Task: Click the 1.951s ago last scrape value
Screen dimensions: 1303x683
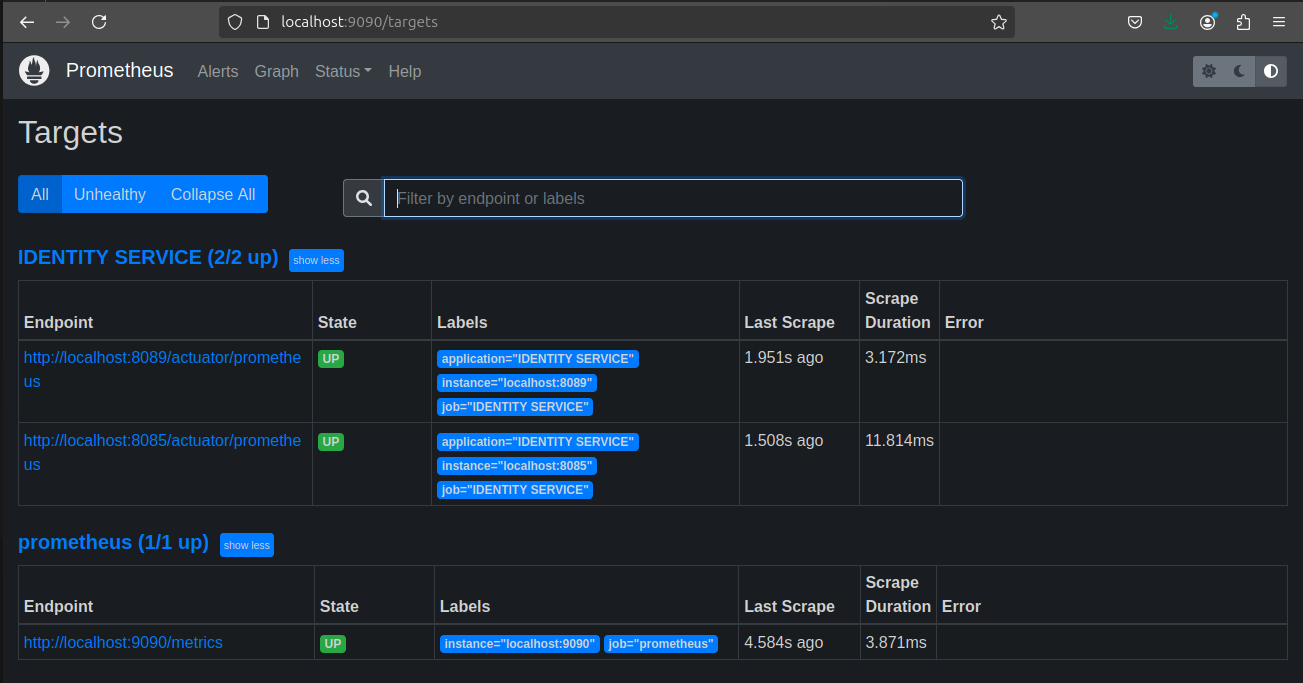Action: coord(784,357)
